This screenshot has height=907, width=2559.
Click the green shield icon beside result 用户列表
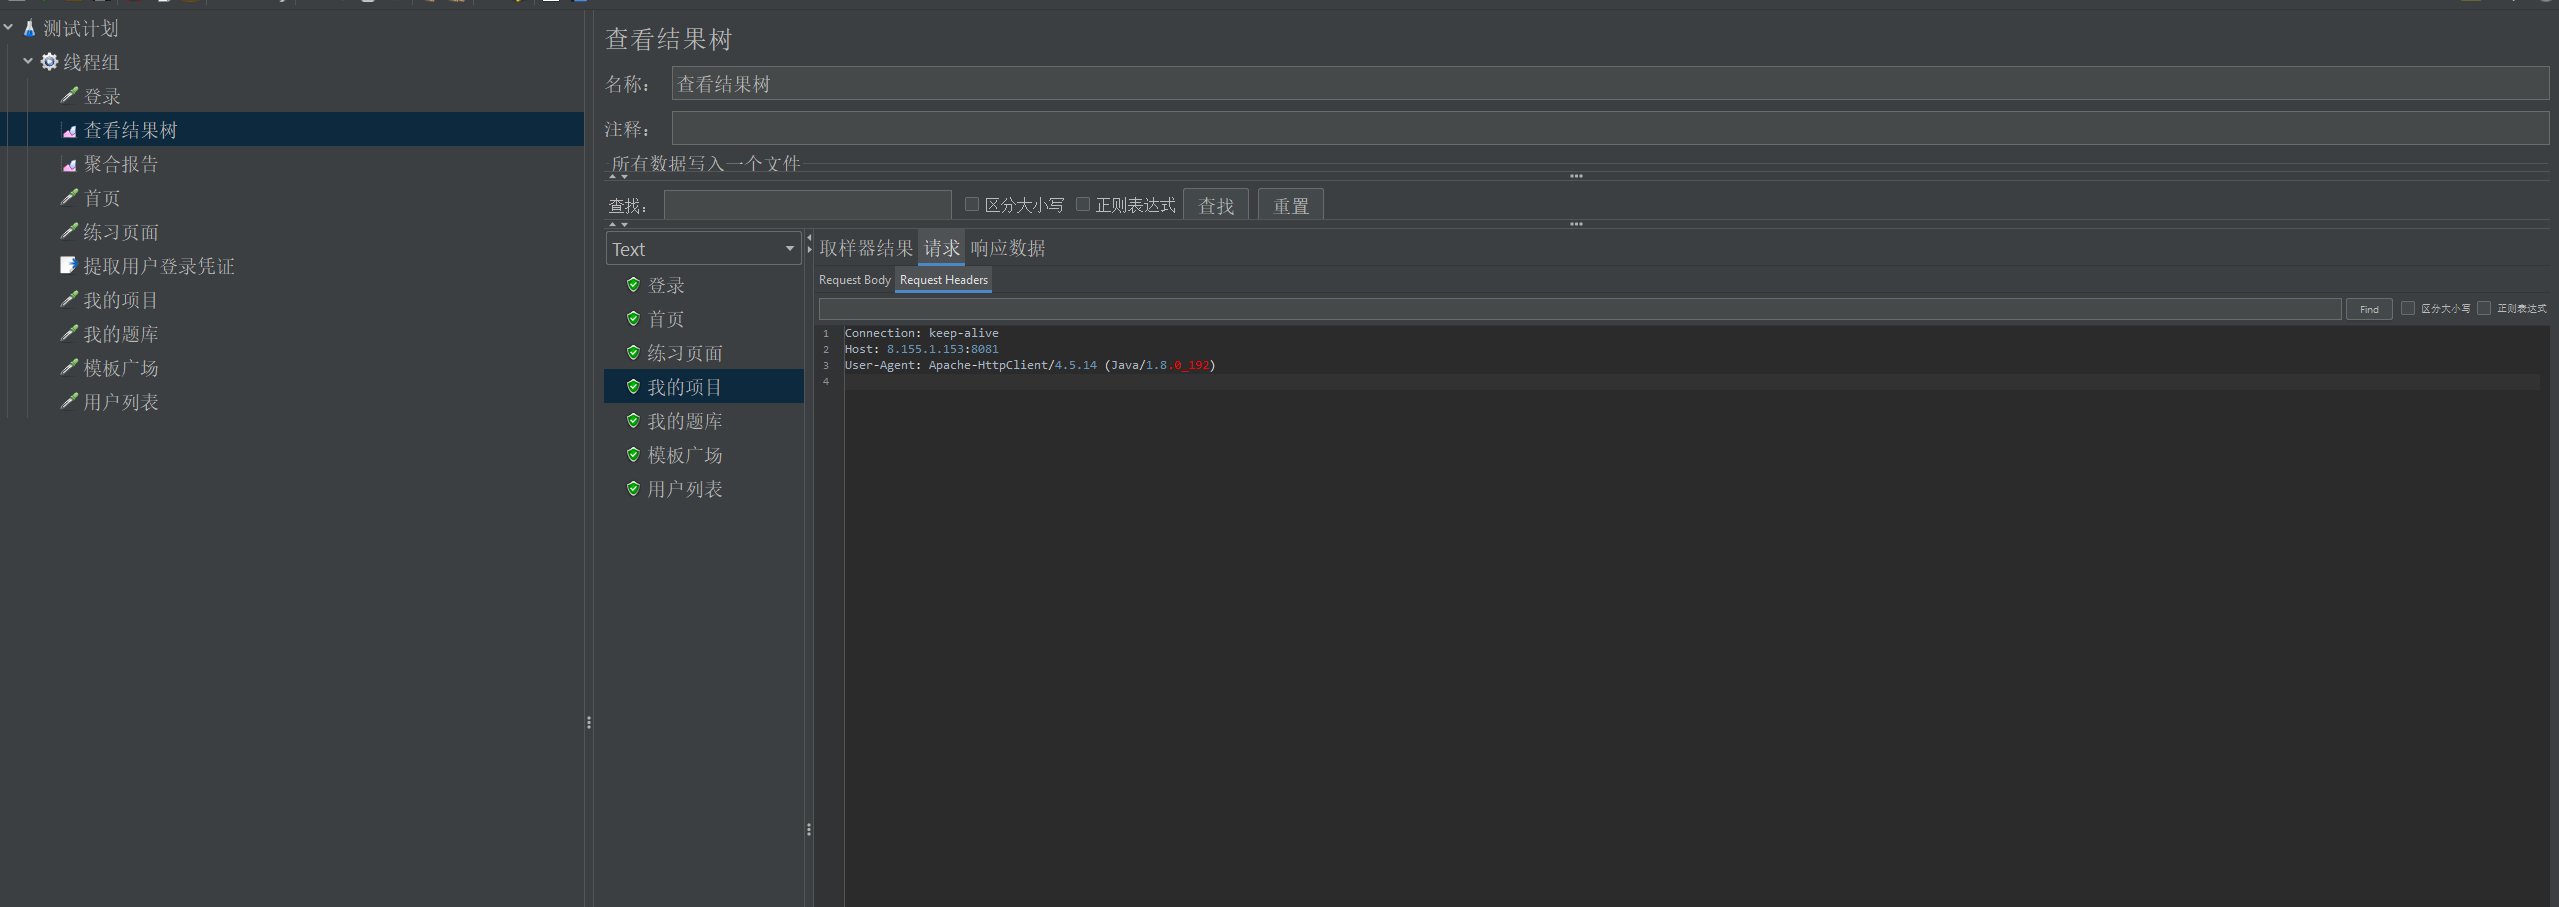[x=633, y=489]
